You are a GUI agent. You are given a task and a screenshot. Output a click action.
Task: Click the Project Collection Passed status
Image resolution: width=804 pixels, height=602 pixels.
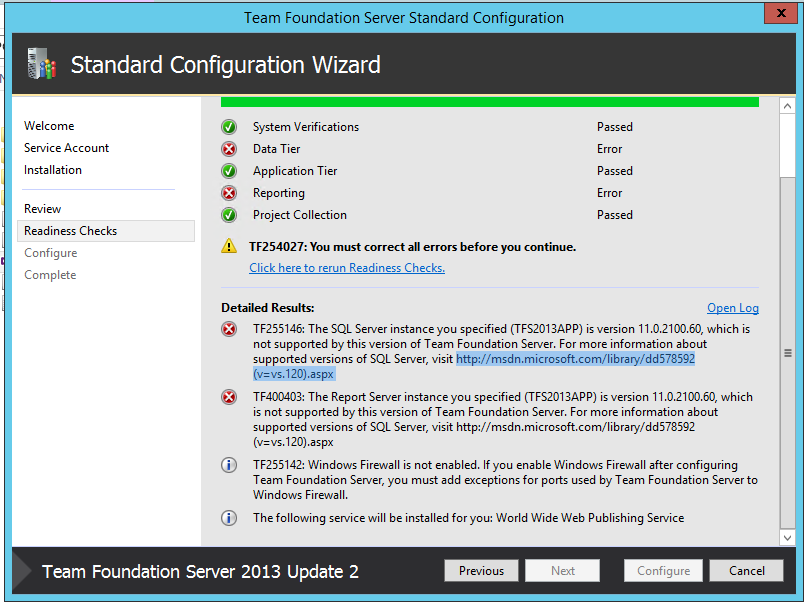pos(614,215)
